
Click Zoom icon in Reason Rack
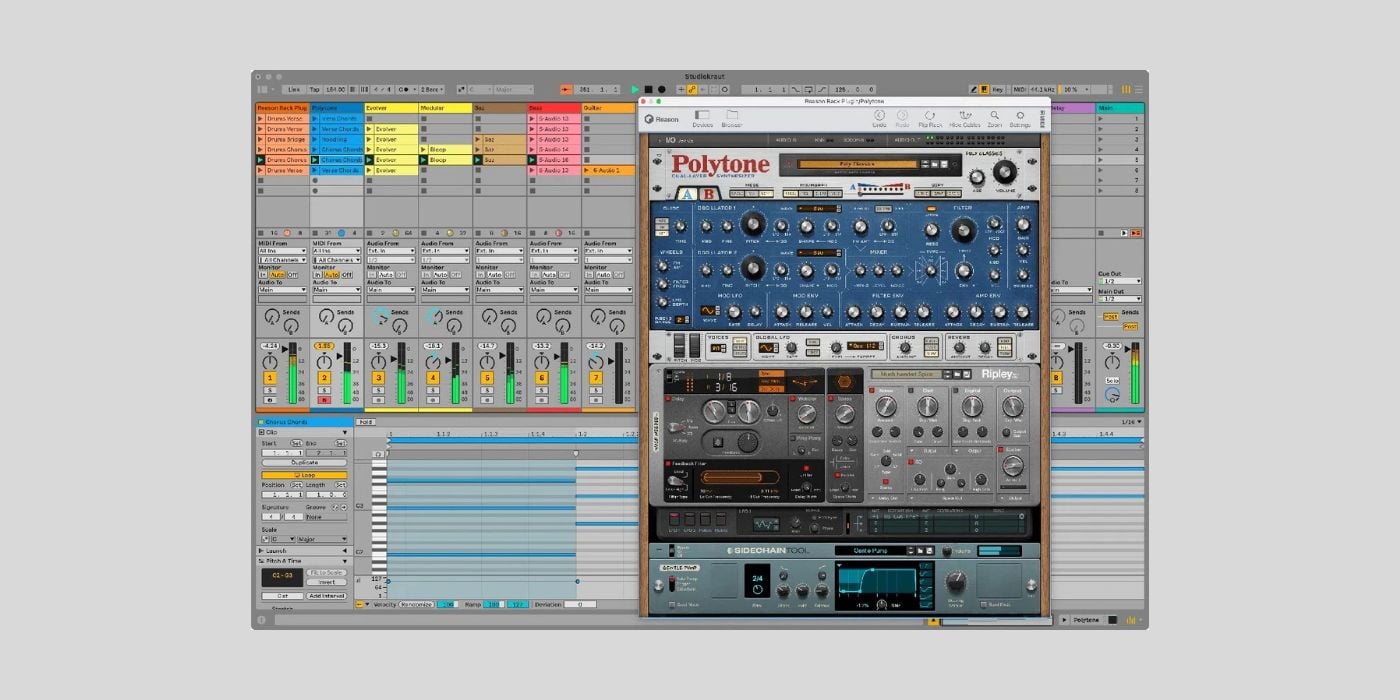995,118
